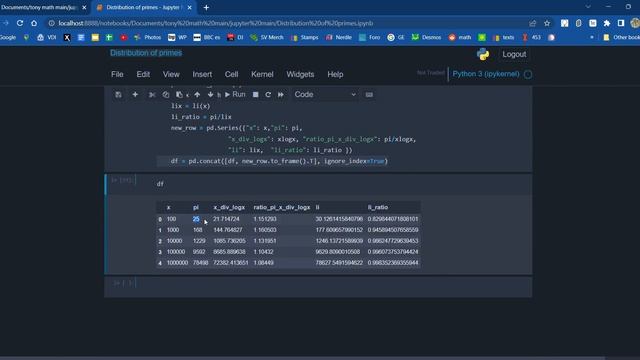Click the Python 3 (ipykernel) kernel name
Screen dimensions: 640x360
click(x=486, y=74)
